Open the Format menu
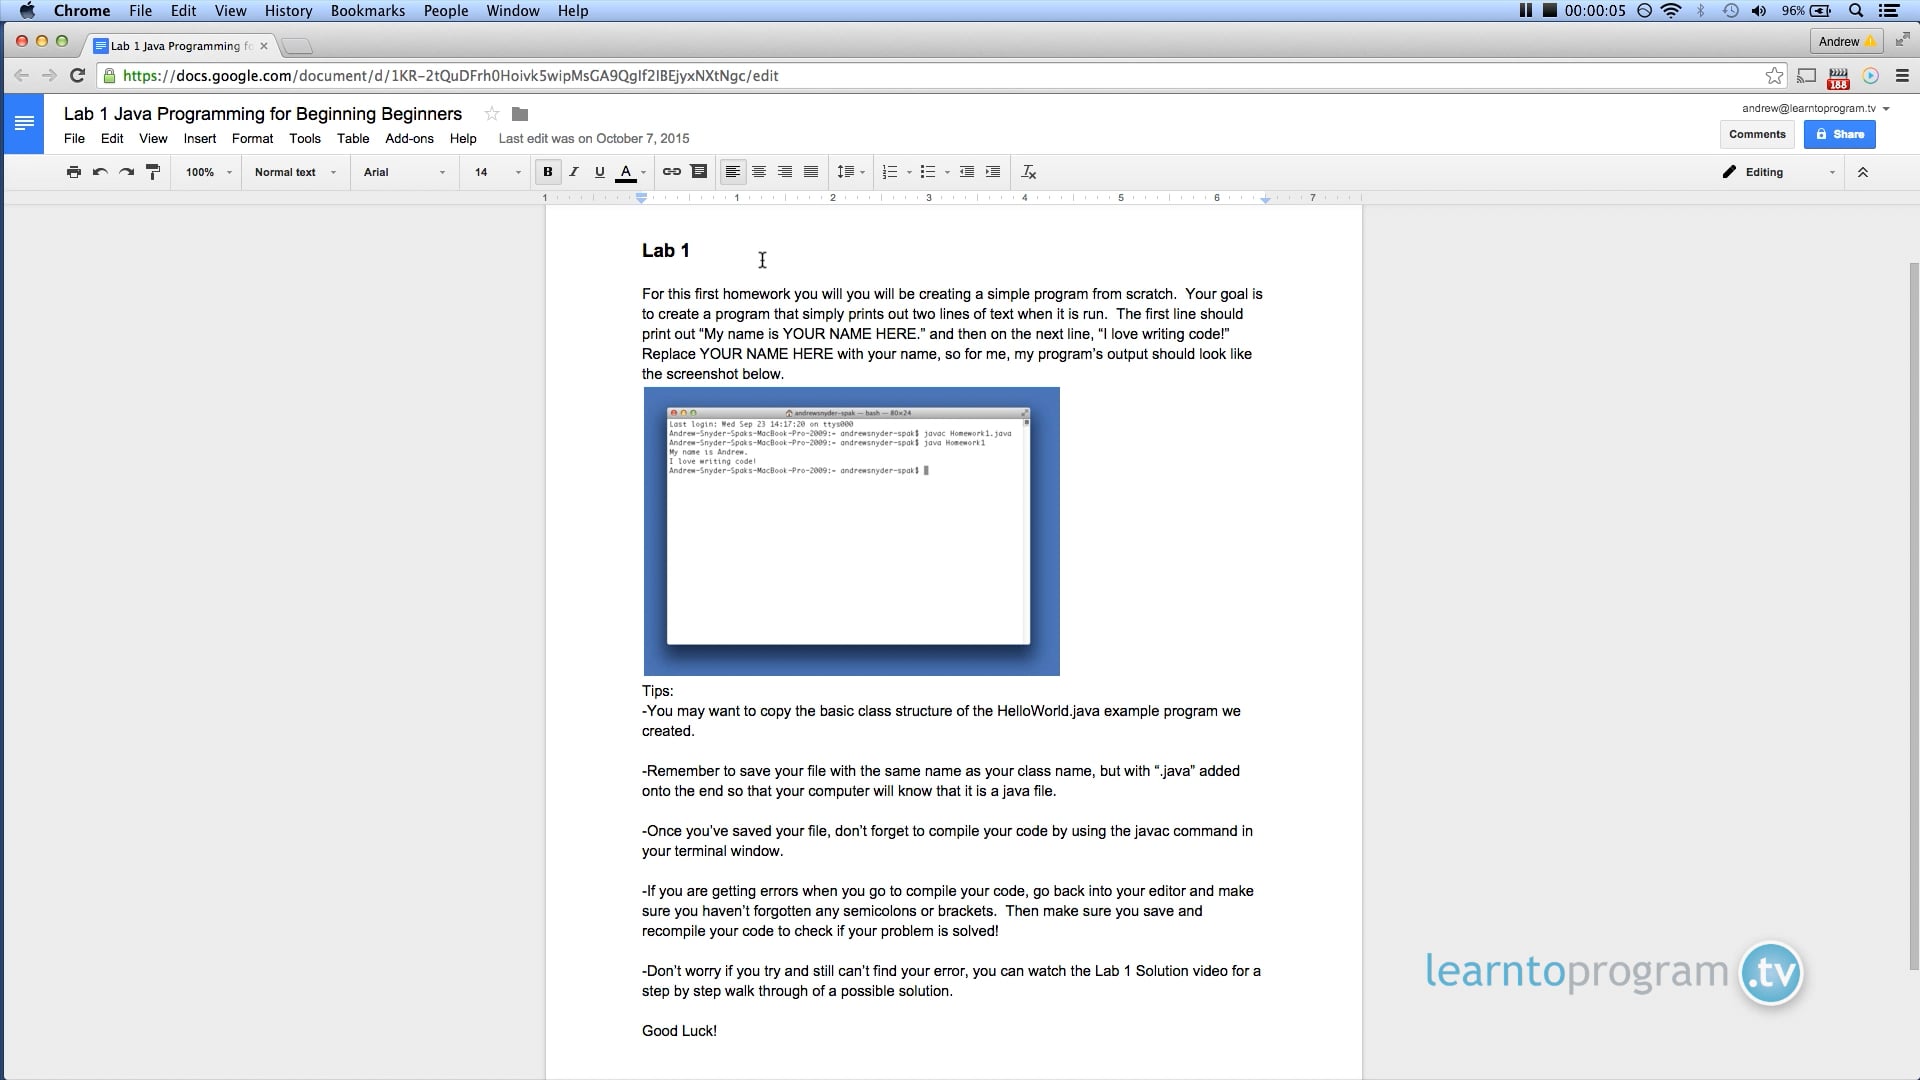This screenshot has height=1080, width=1920. click(252, 139)
